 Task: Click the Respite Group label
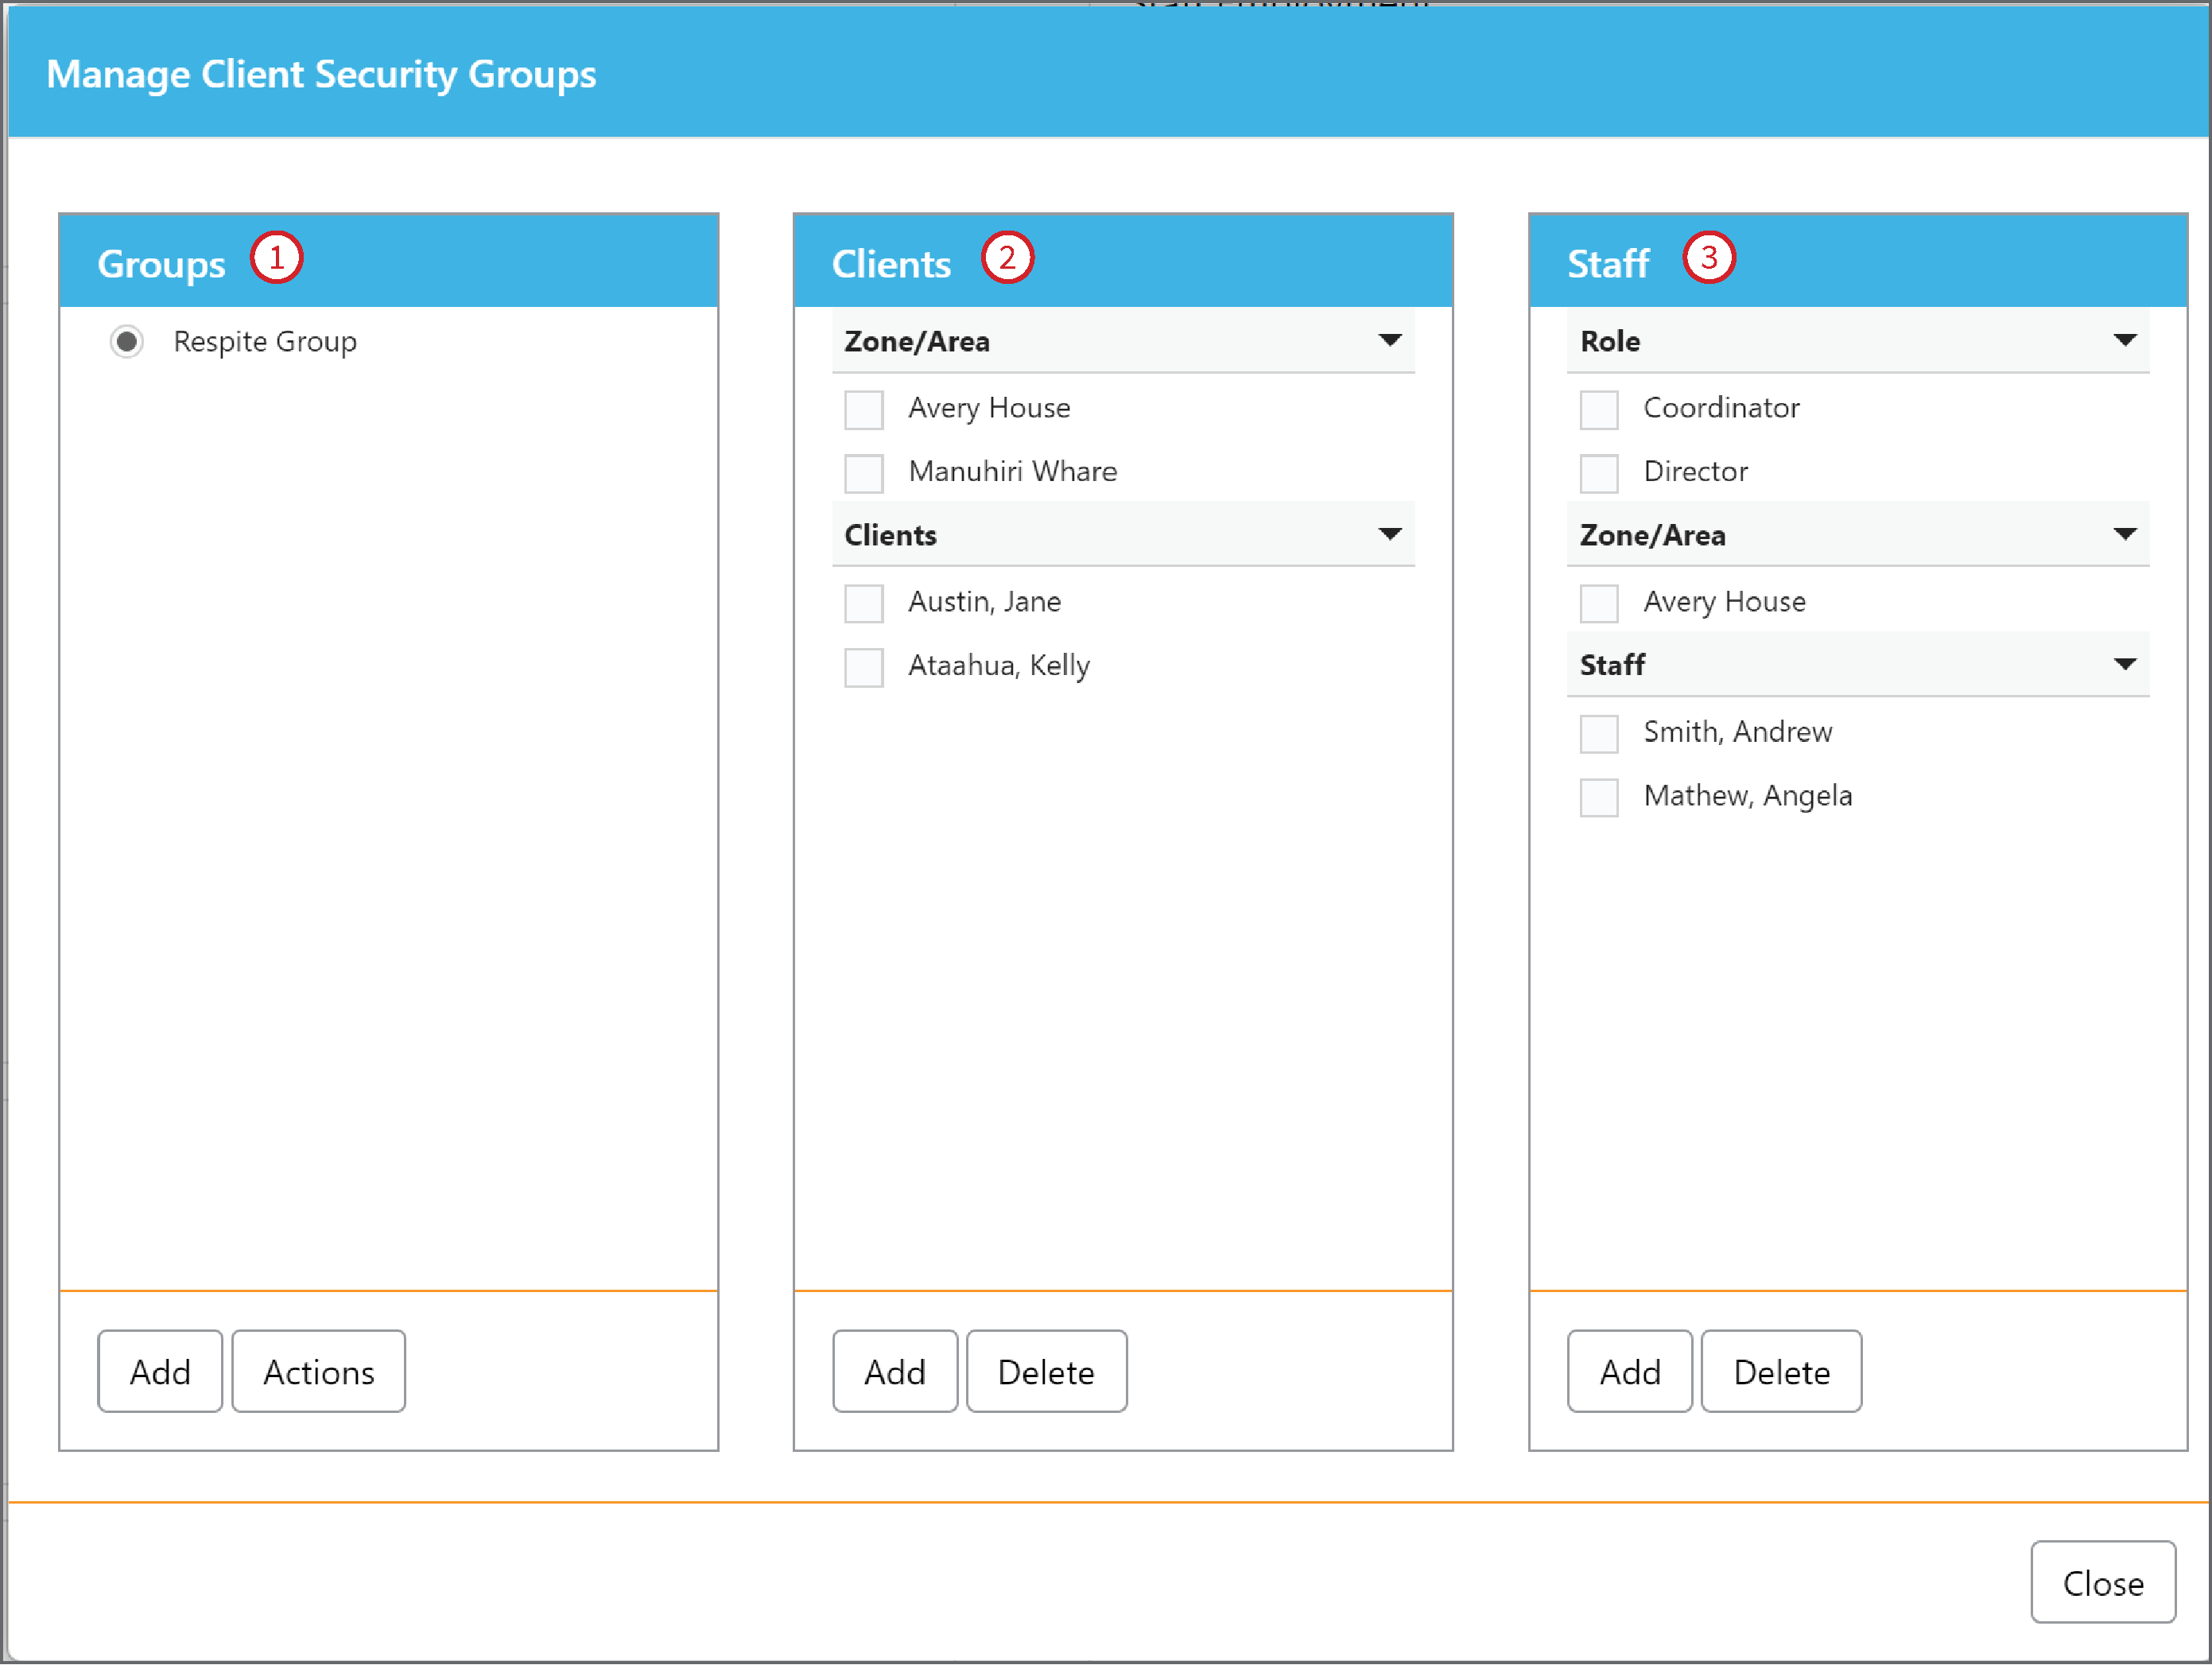pyautogui.click(x=265, y=342)
